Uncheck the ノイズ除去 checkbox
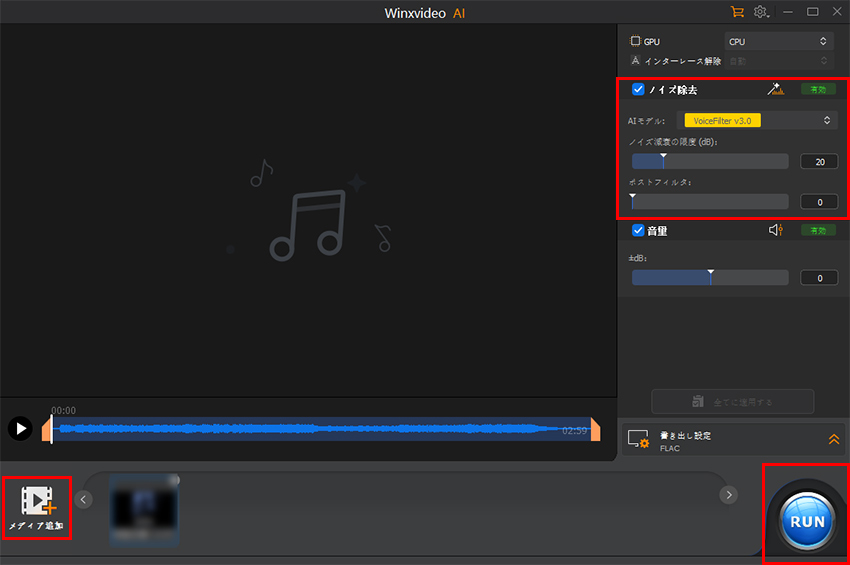 638,90
